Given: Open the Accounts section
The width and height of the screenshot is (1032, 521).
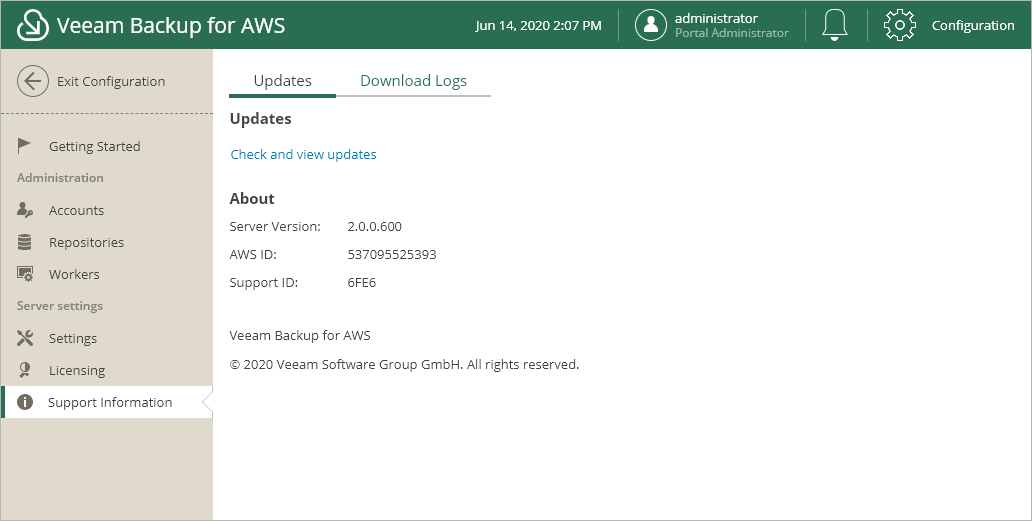Looking at the screenshot, I should click(107, 211).
